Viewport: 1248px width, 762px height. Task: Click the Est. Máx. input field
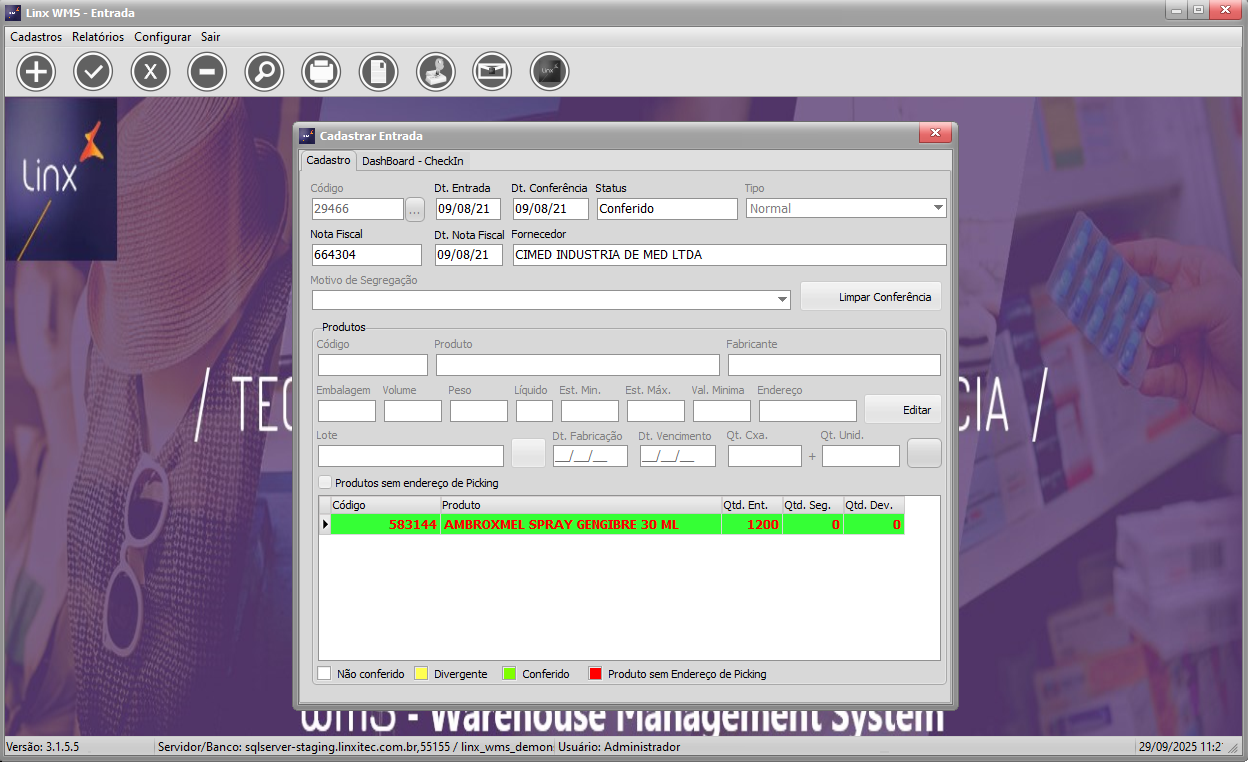(x=656, y=410)
